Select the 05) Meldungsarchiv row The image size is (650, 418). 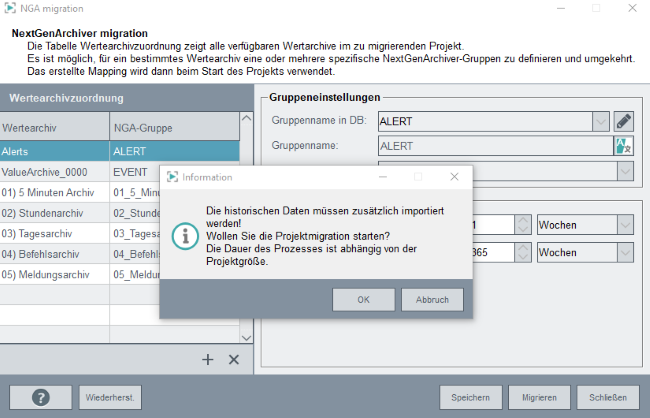pos(80,275)
